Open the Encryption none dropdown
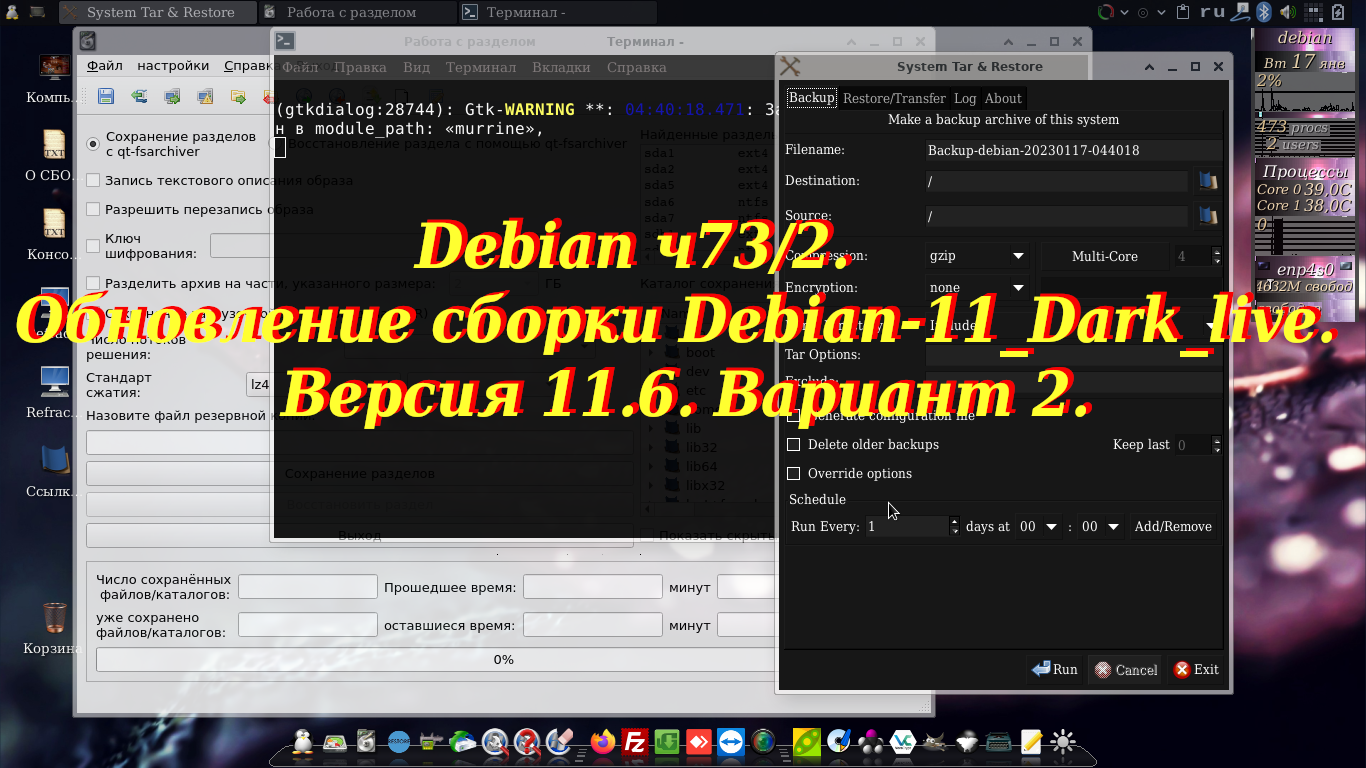The image size is (1366, 768). pyautogui.click(x=978, y=288)
